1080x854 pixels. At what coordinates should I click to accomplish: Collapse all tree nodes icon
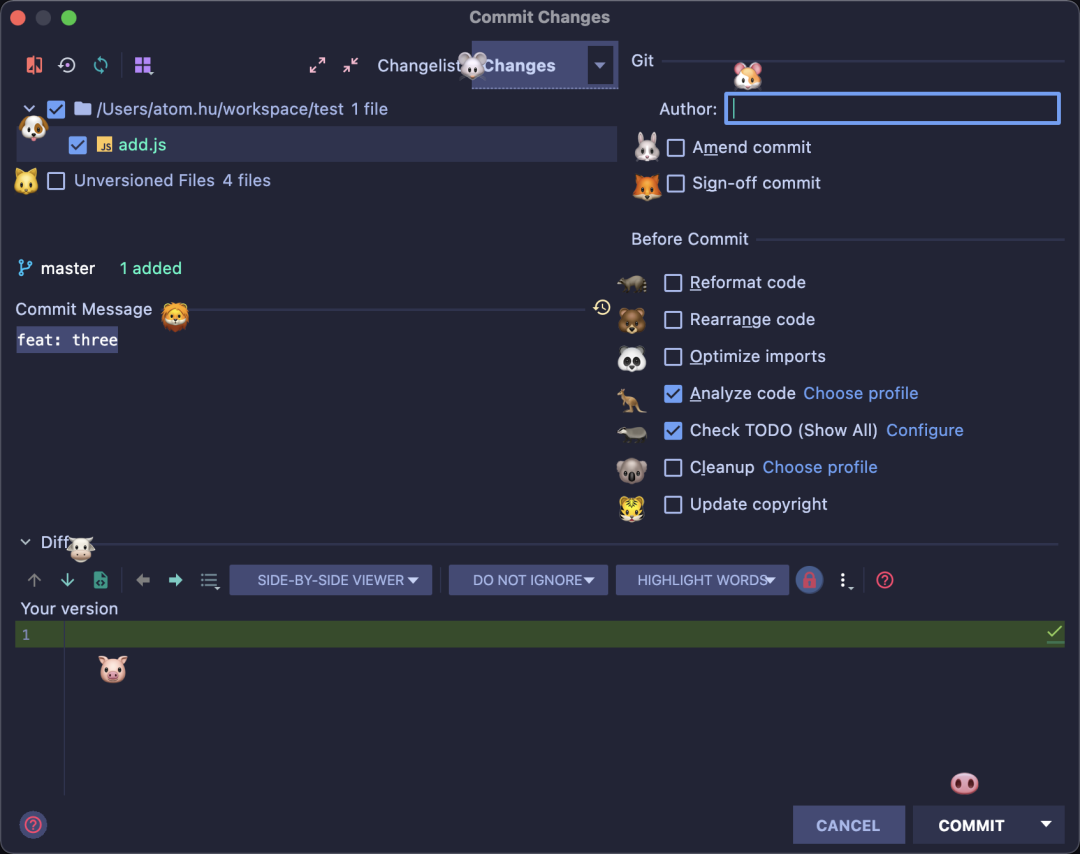(351, 65)
